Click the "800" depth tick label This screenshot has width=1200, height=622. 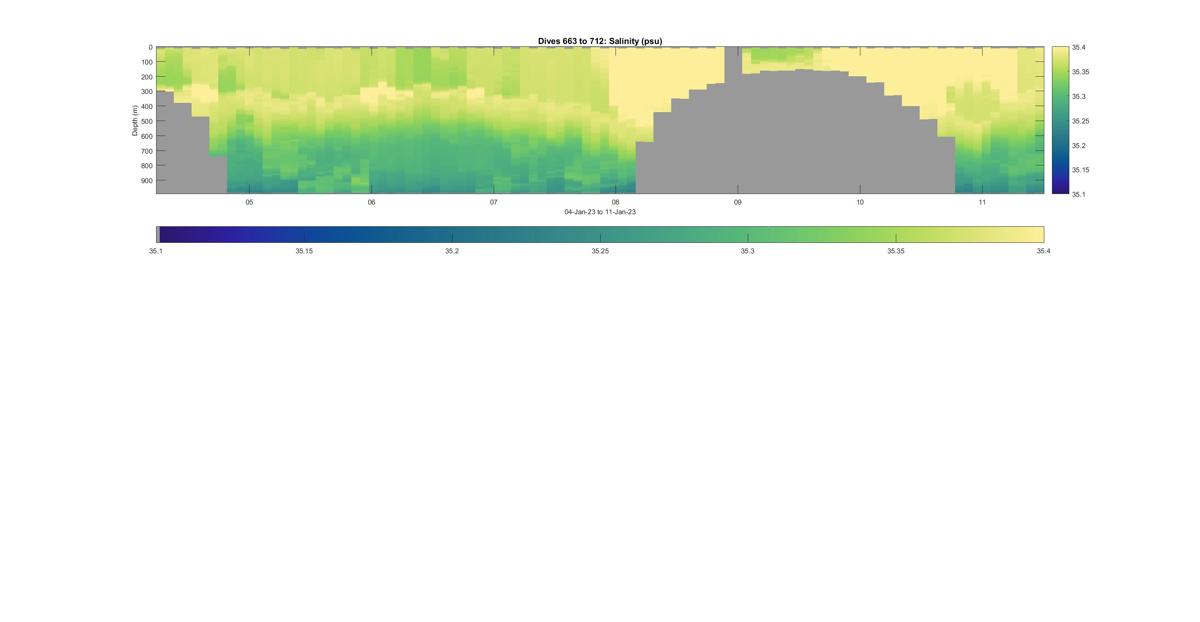click(146, 166)
